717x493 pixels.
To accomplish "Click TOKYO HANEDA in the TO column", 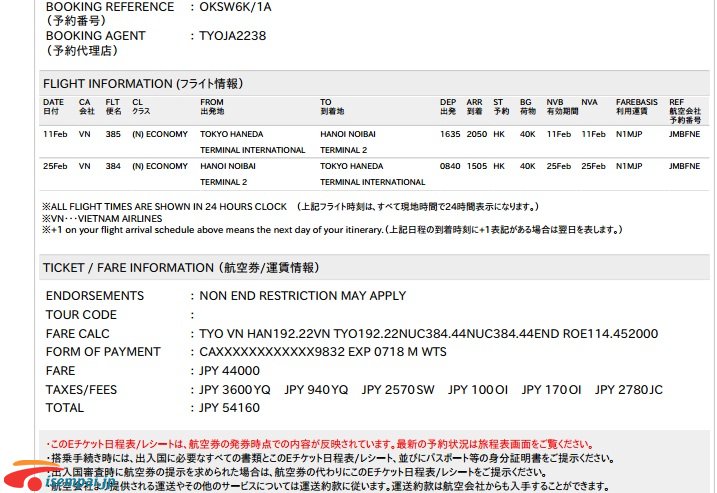I will click(351, 166).
